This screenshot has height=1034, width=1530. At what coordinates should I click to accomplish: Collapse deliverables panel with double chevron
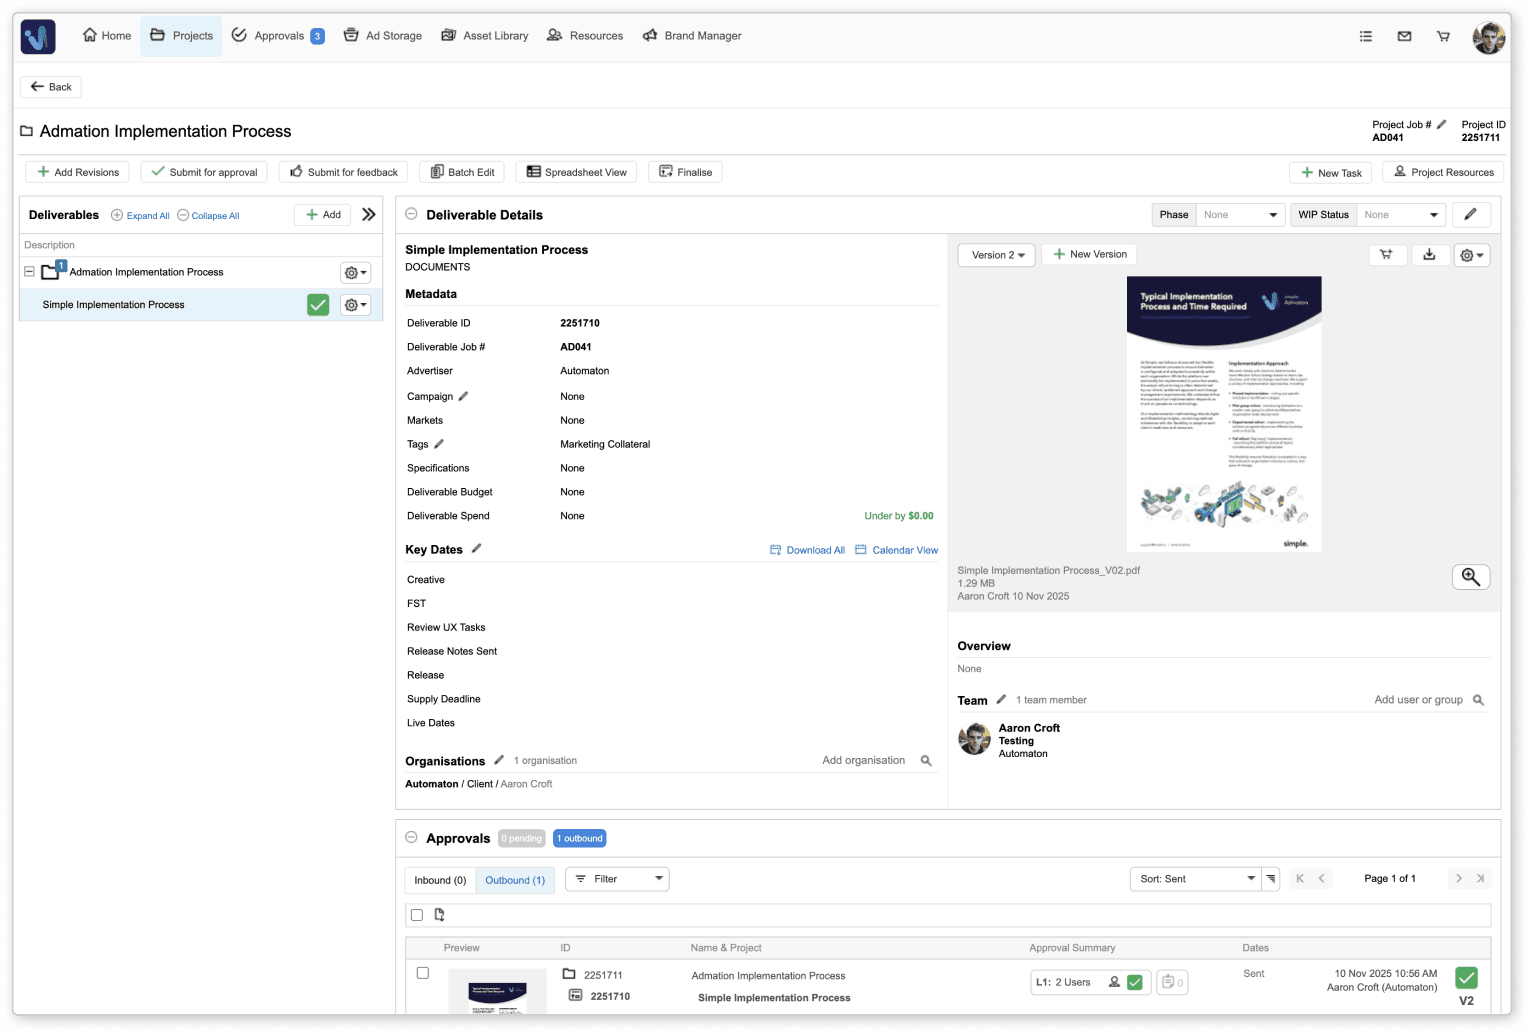point(369,215)
